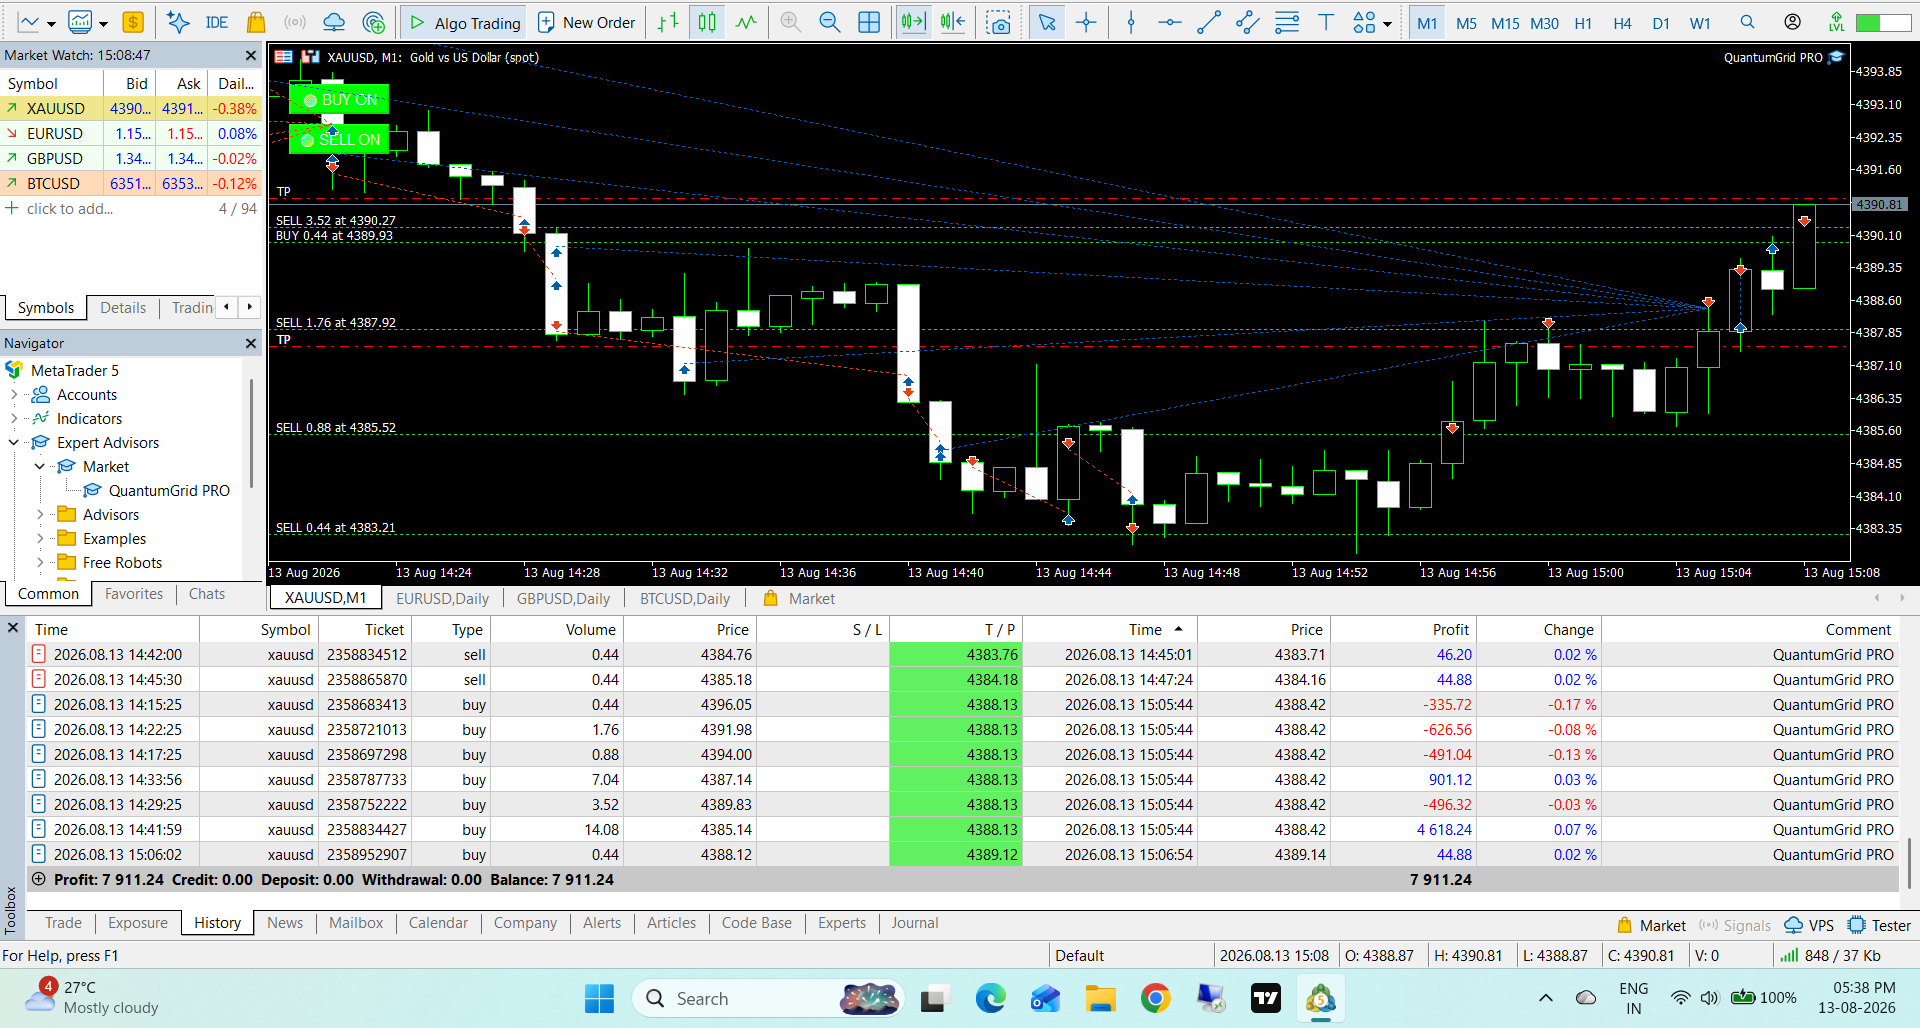Click the 'click to add...' symbol field
The image size is (1920, 1028).
pyautogui.click(x=69, y=208)
